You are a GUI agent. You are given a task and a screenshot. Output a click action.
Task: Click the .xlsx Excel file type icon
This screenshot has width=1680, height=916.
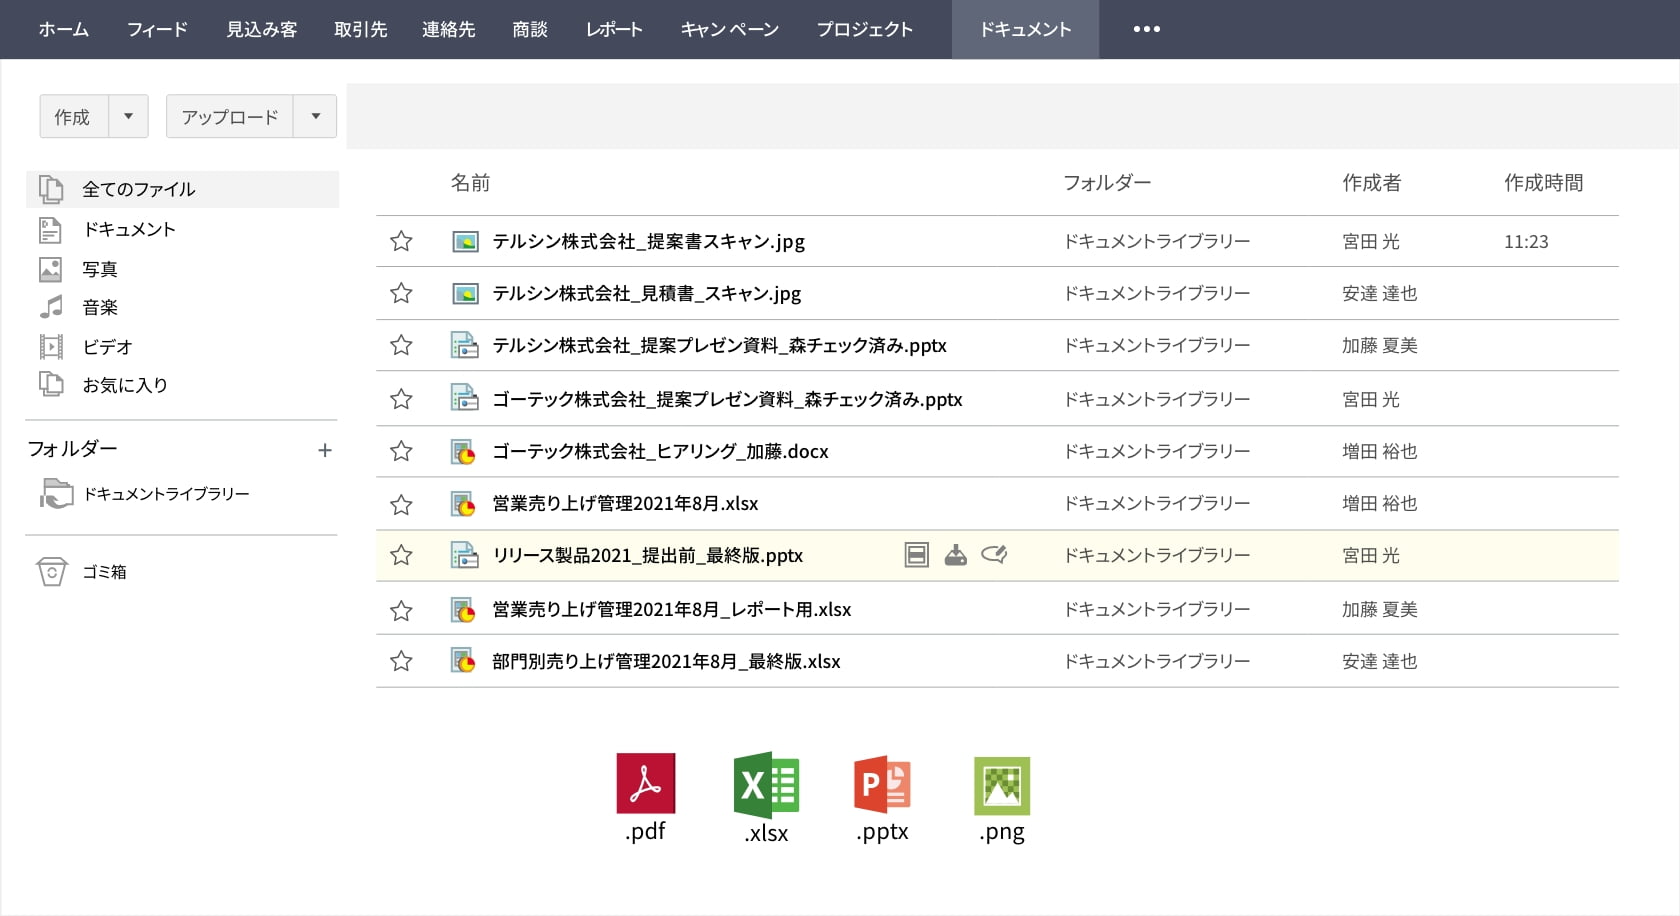point(766,786)
